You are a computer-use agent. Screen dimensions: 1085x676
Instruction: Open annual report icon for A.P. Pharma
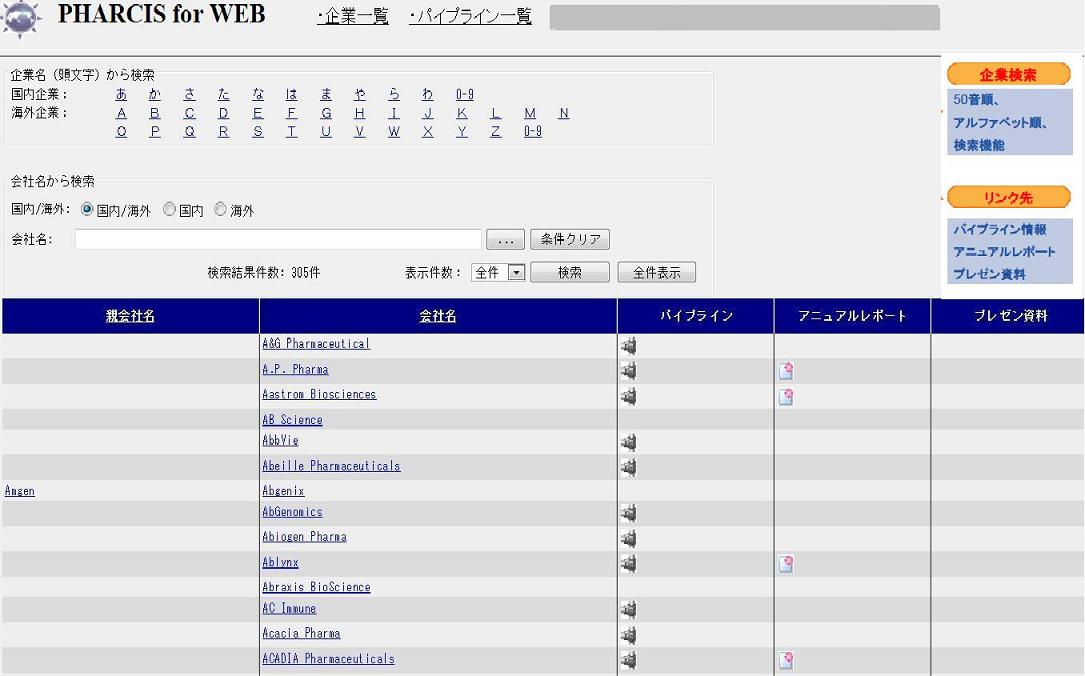(785, 371)
